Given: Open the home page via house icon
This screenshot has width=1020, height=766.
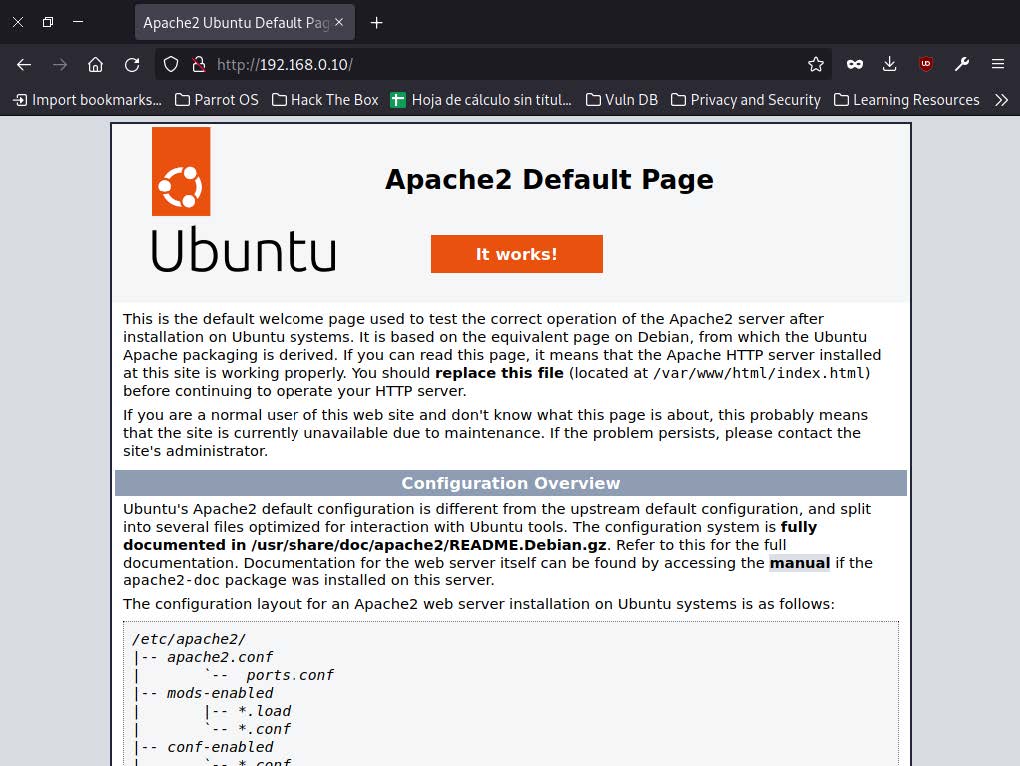Looking at the screenshot, I should click(96, 64).
